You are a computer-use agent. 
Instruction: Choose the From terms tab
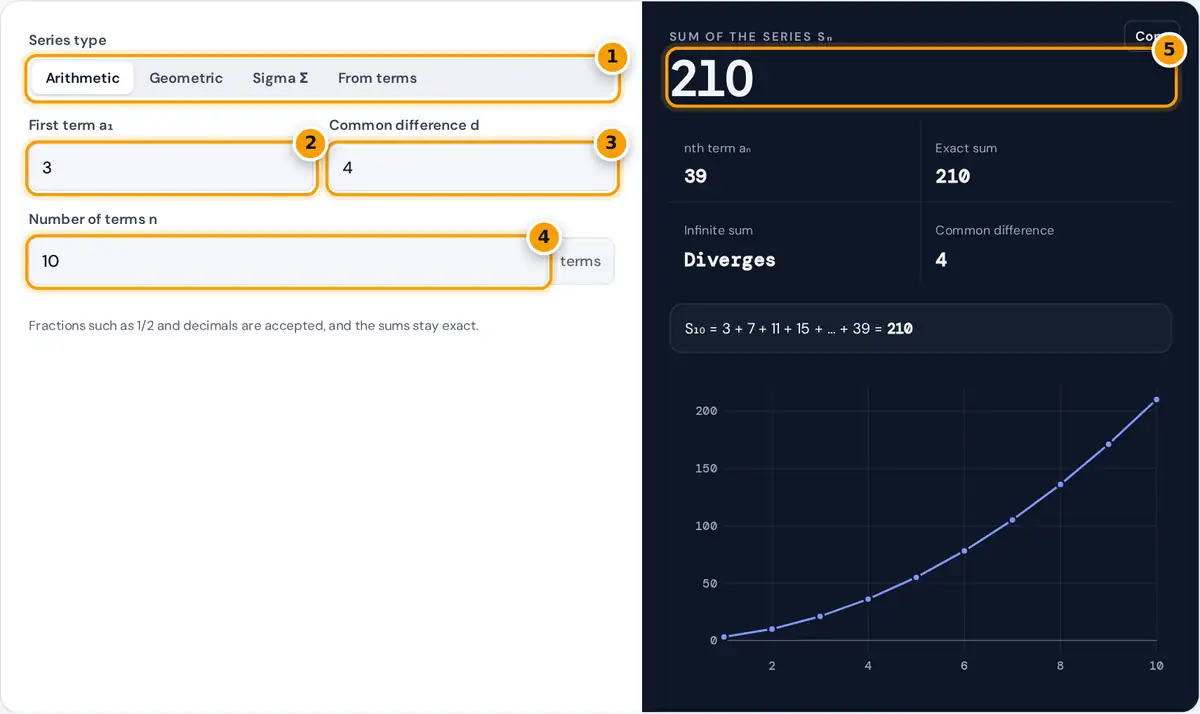click(377, 78)
